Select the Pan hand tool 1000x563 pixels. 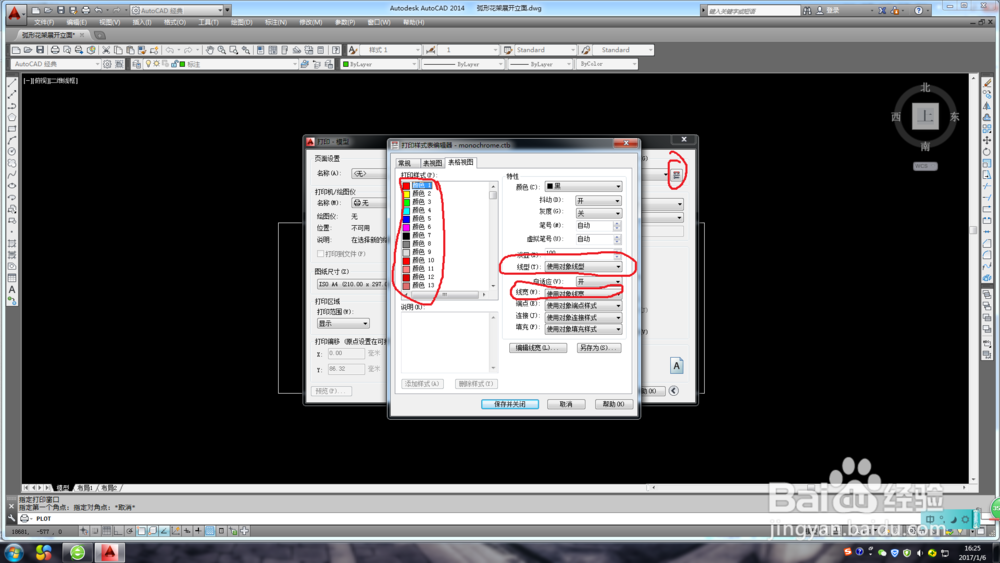(x=209, y=50)
